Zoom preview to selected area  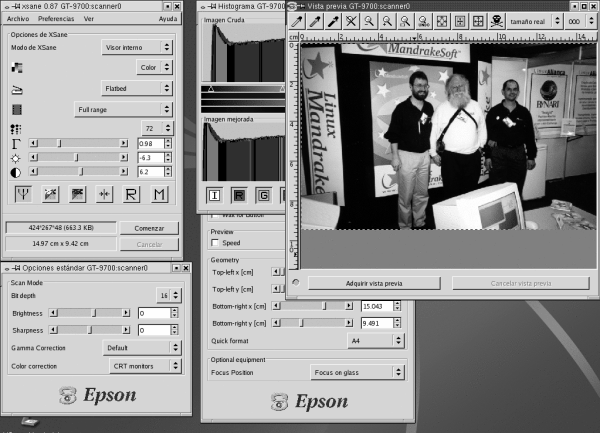[405, 21]
